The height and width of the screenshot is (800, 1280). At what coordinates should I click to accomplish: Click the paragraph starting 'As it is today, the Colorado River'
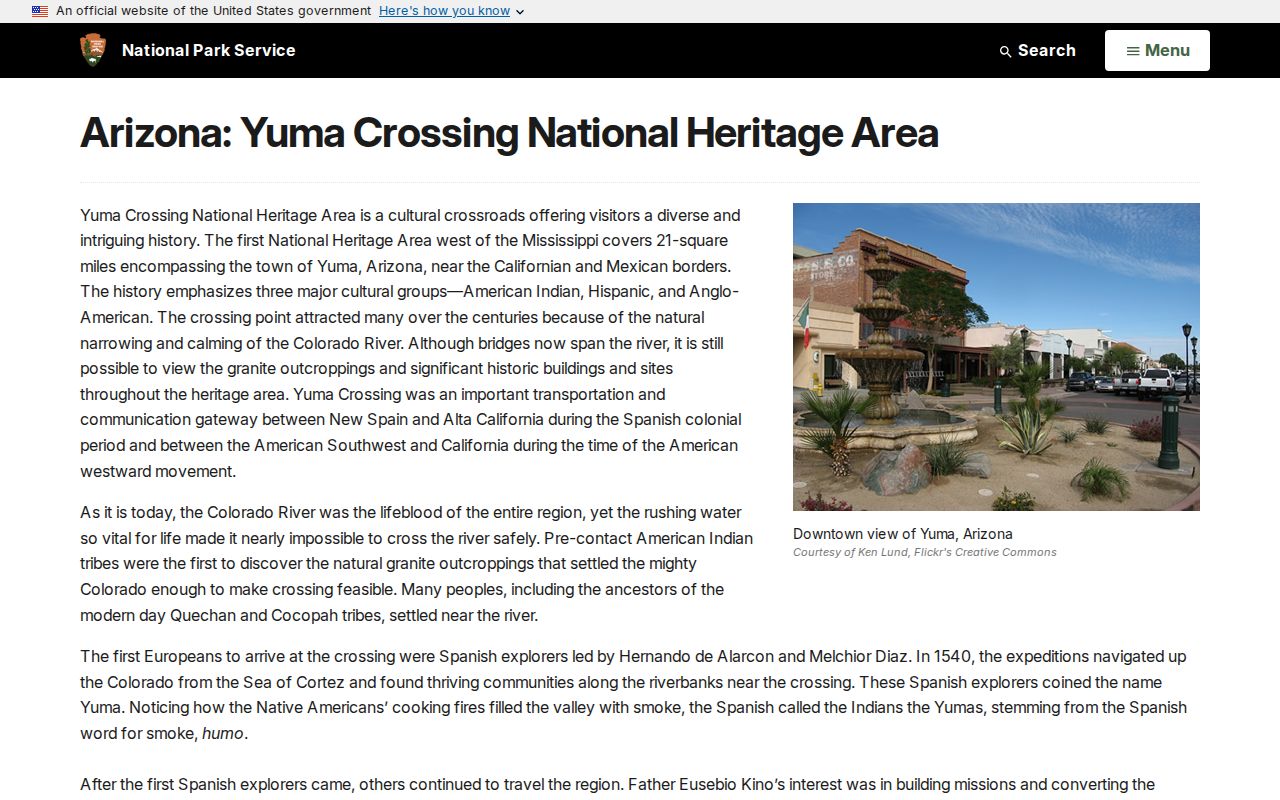pyautogui.click(x=416, y=564)
